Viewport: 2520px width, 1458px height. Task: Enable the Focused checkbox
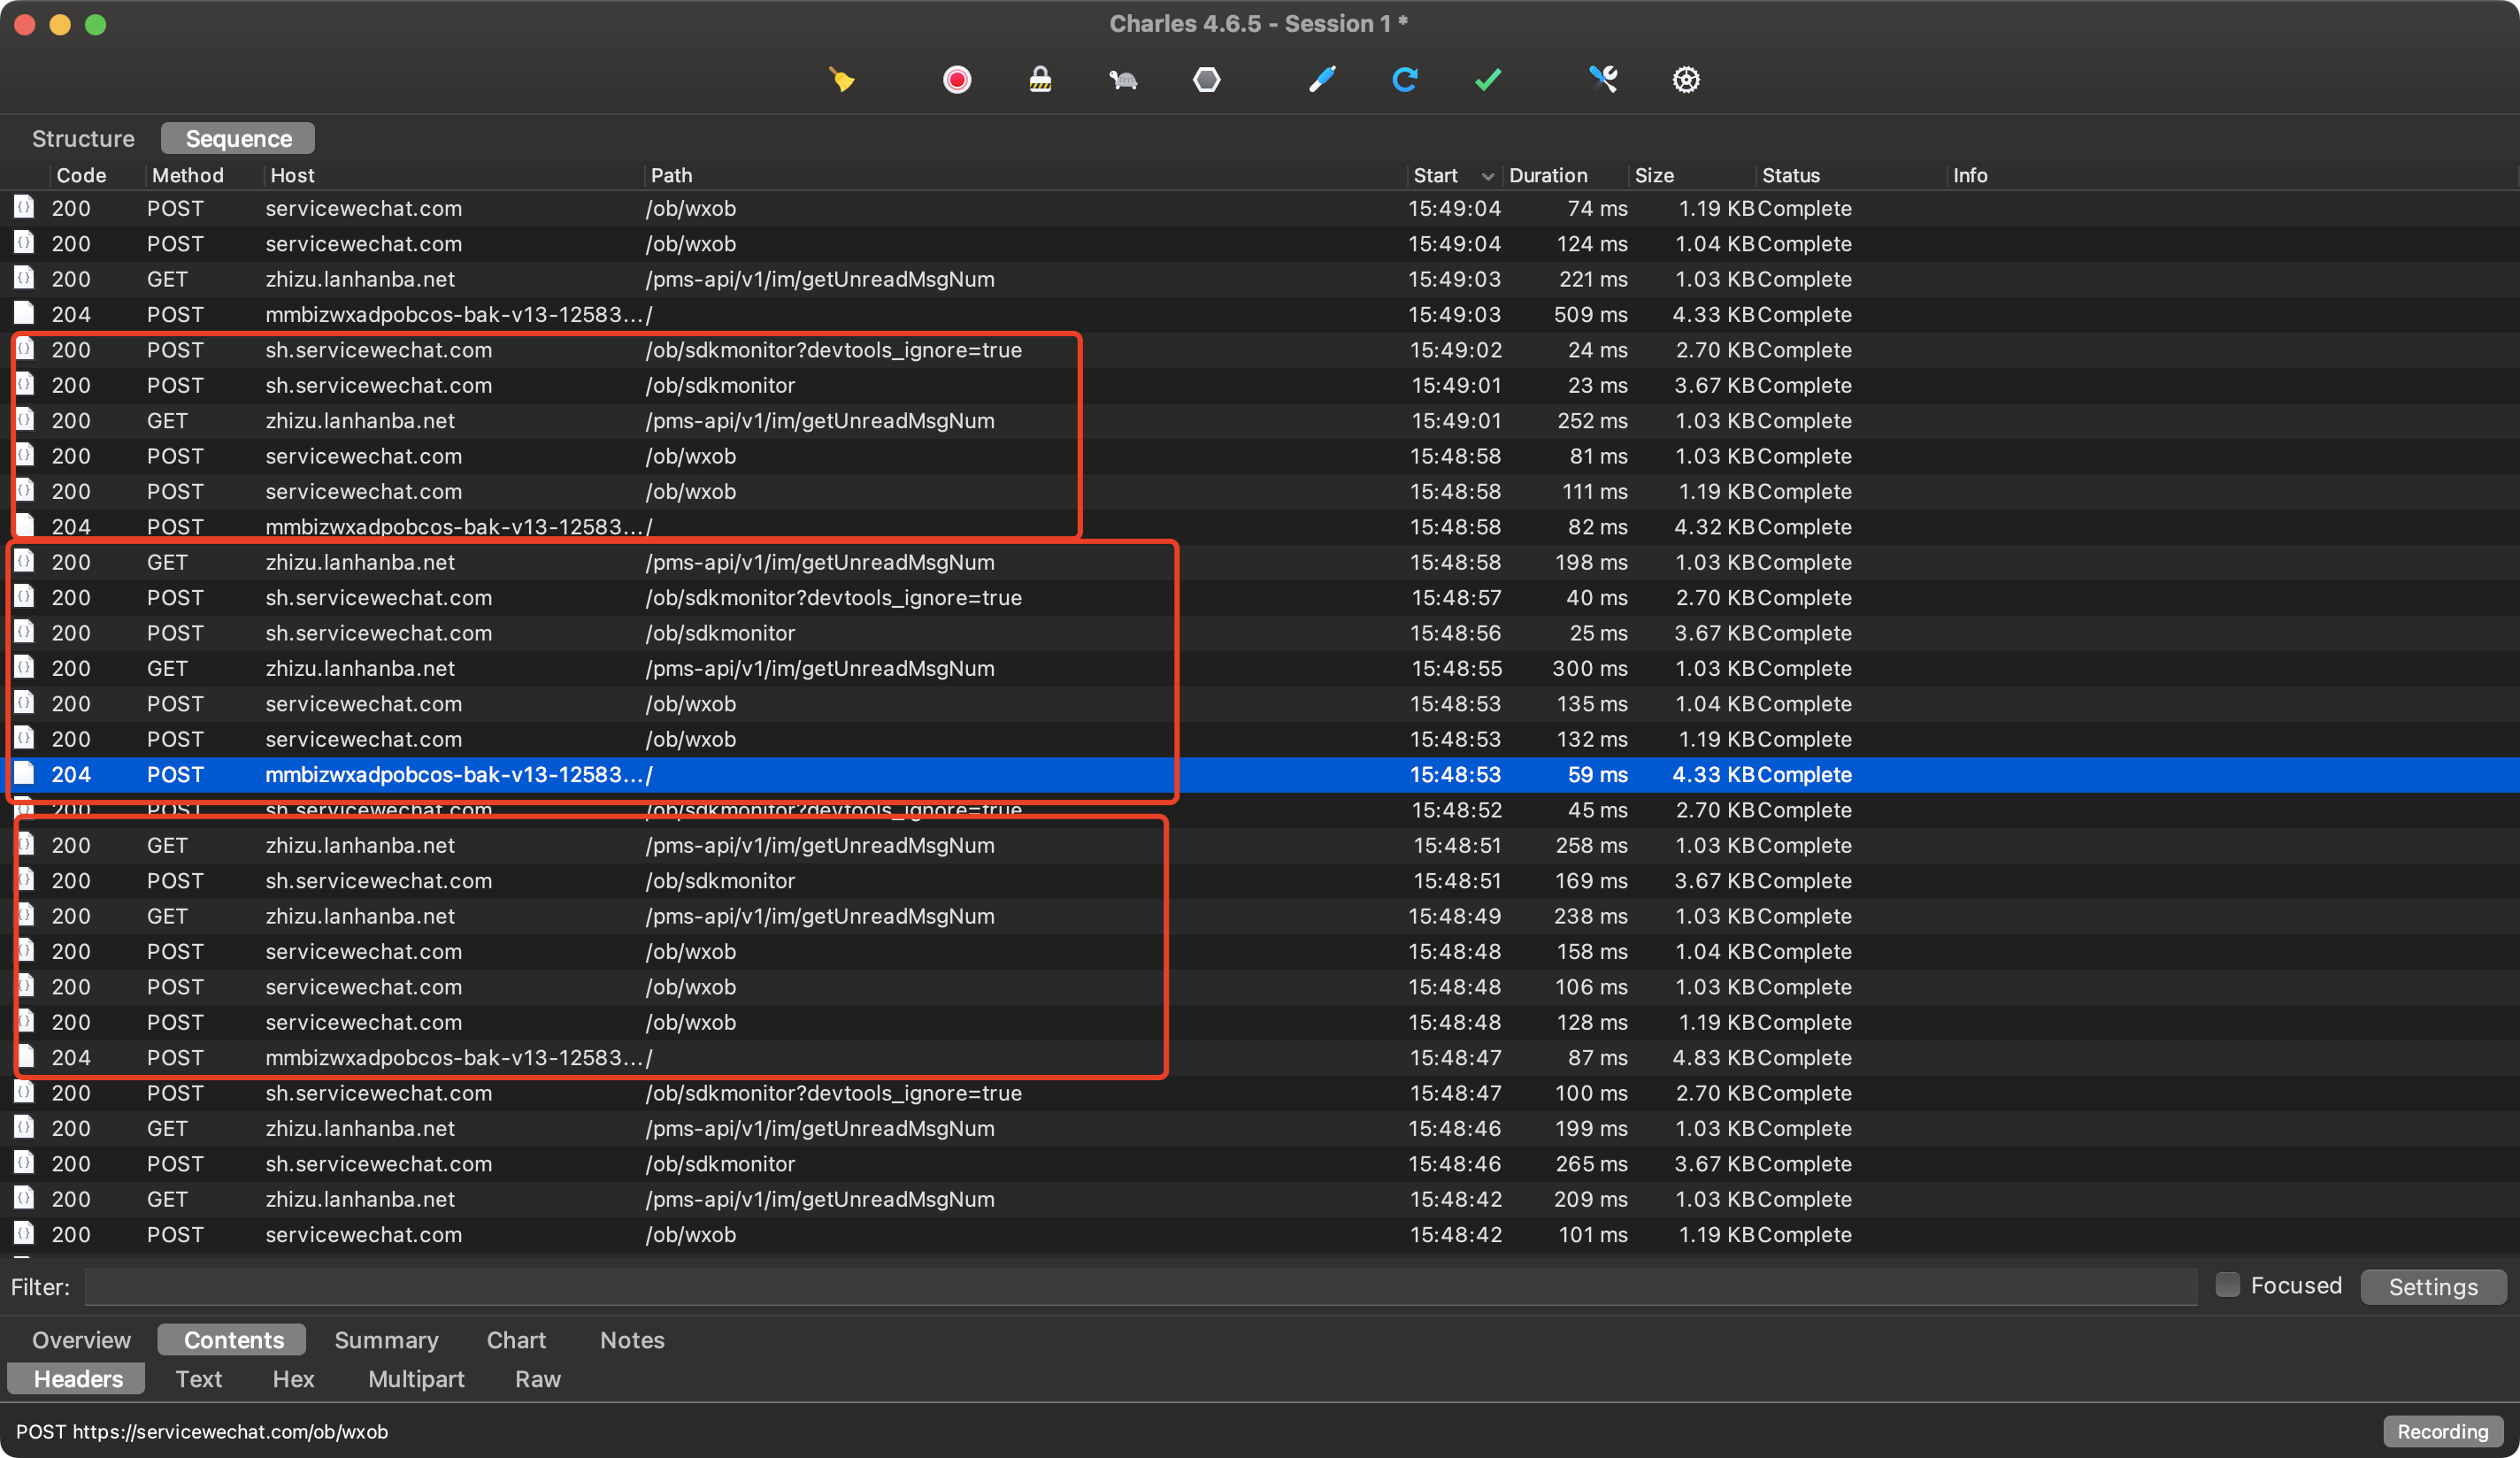pyautogui.click(x=2228, y=1285)
